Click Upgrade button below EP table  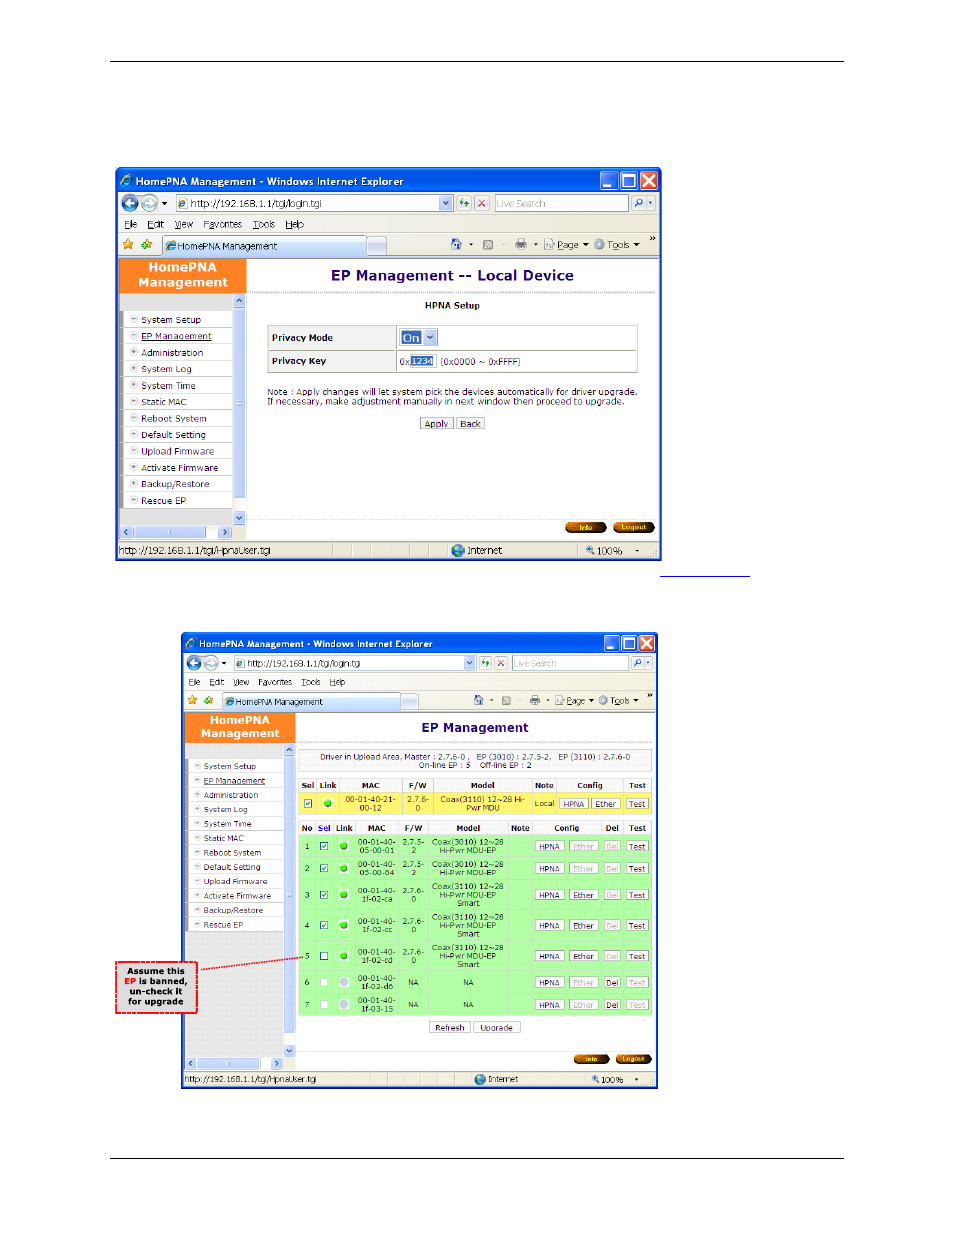pyautogui.click(x=496, y=1027)
